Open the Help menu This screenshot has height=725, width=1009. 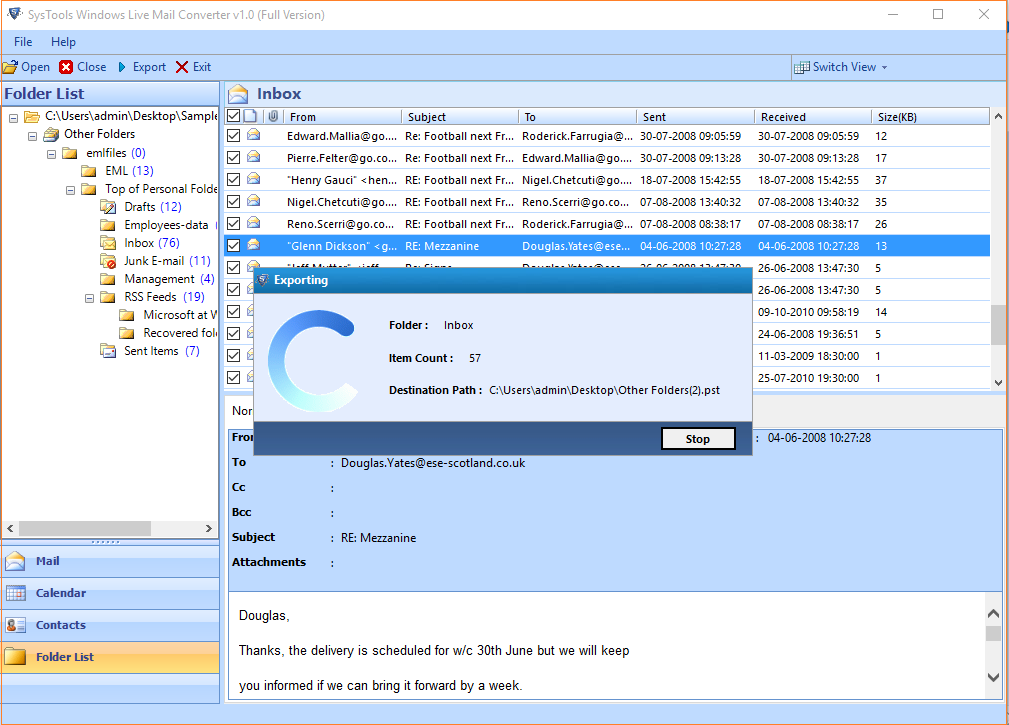pos(63,42)
